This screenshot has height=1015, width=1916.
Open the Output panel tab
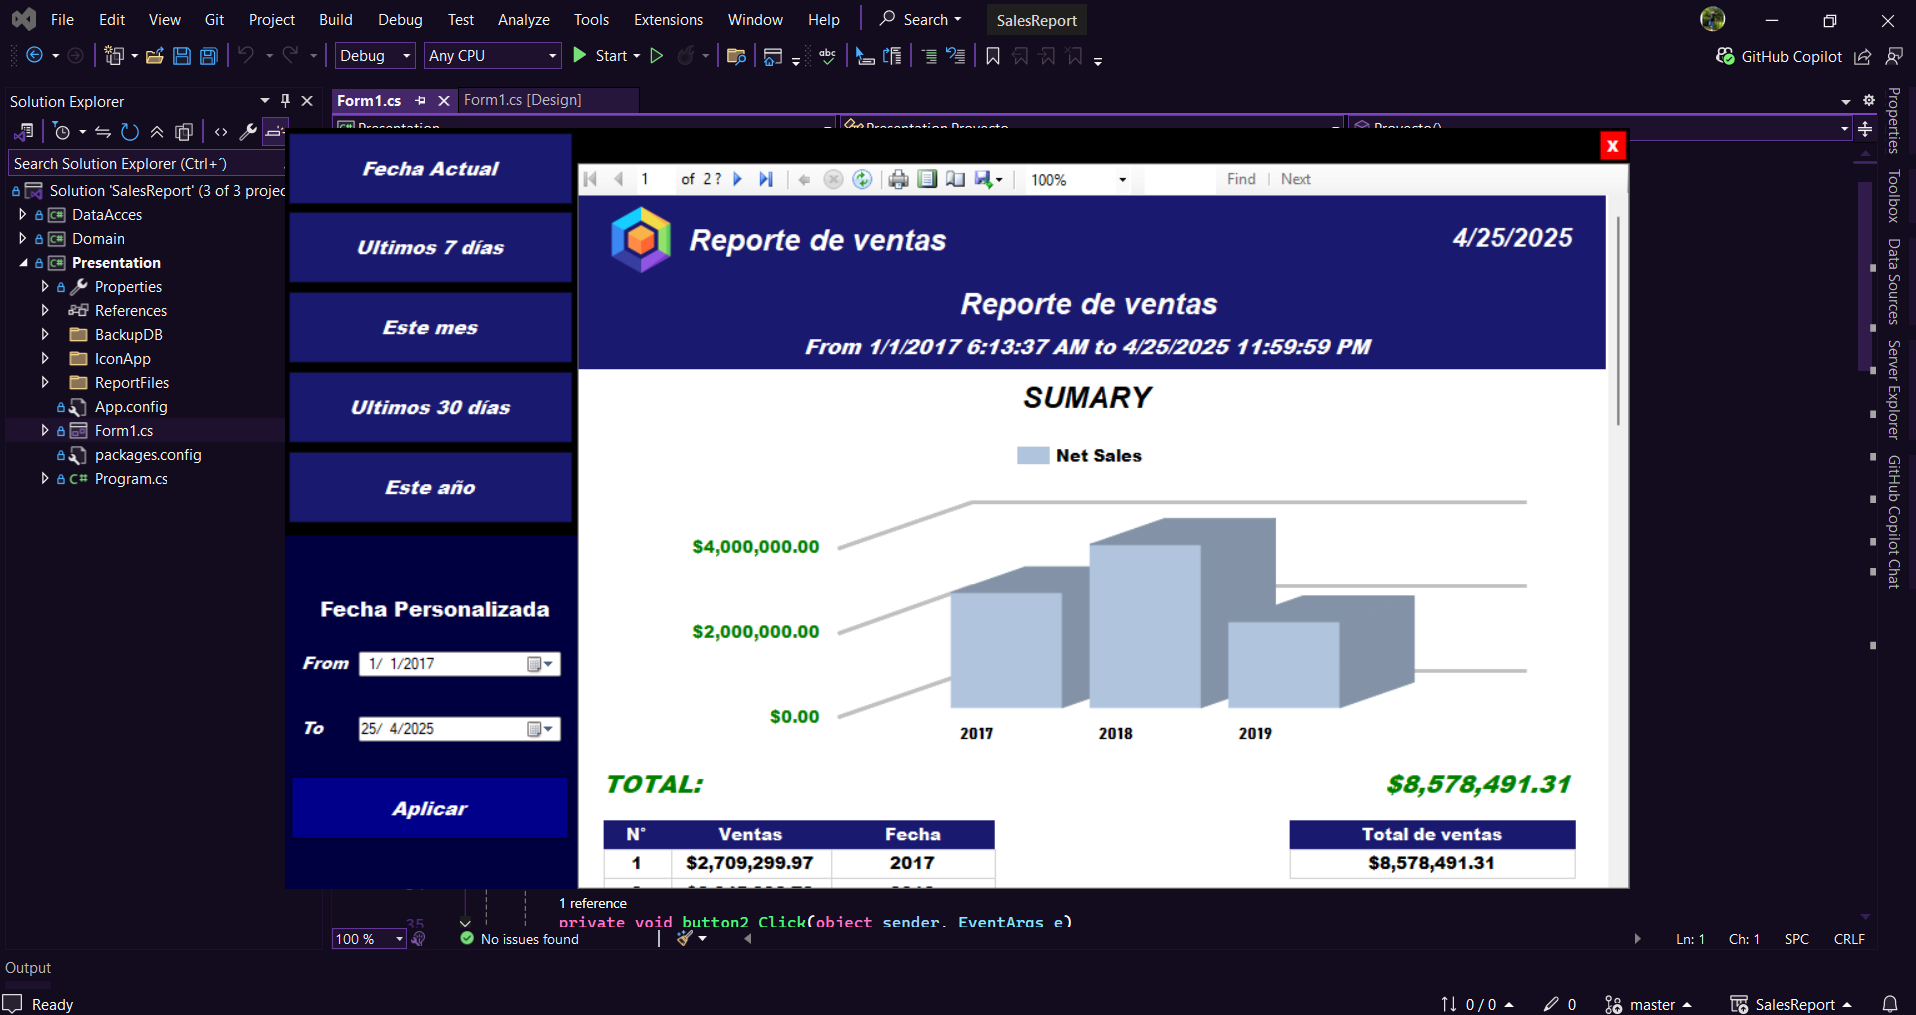pyautogui.click(x=28, y=968)
